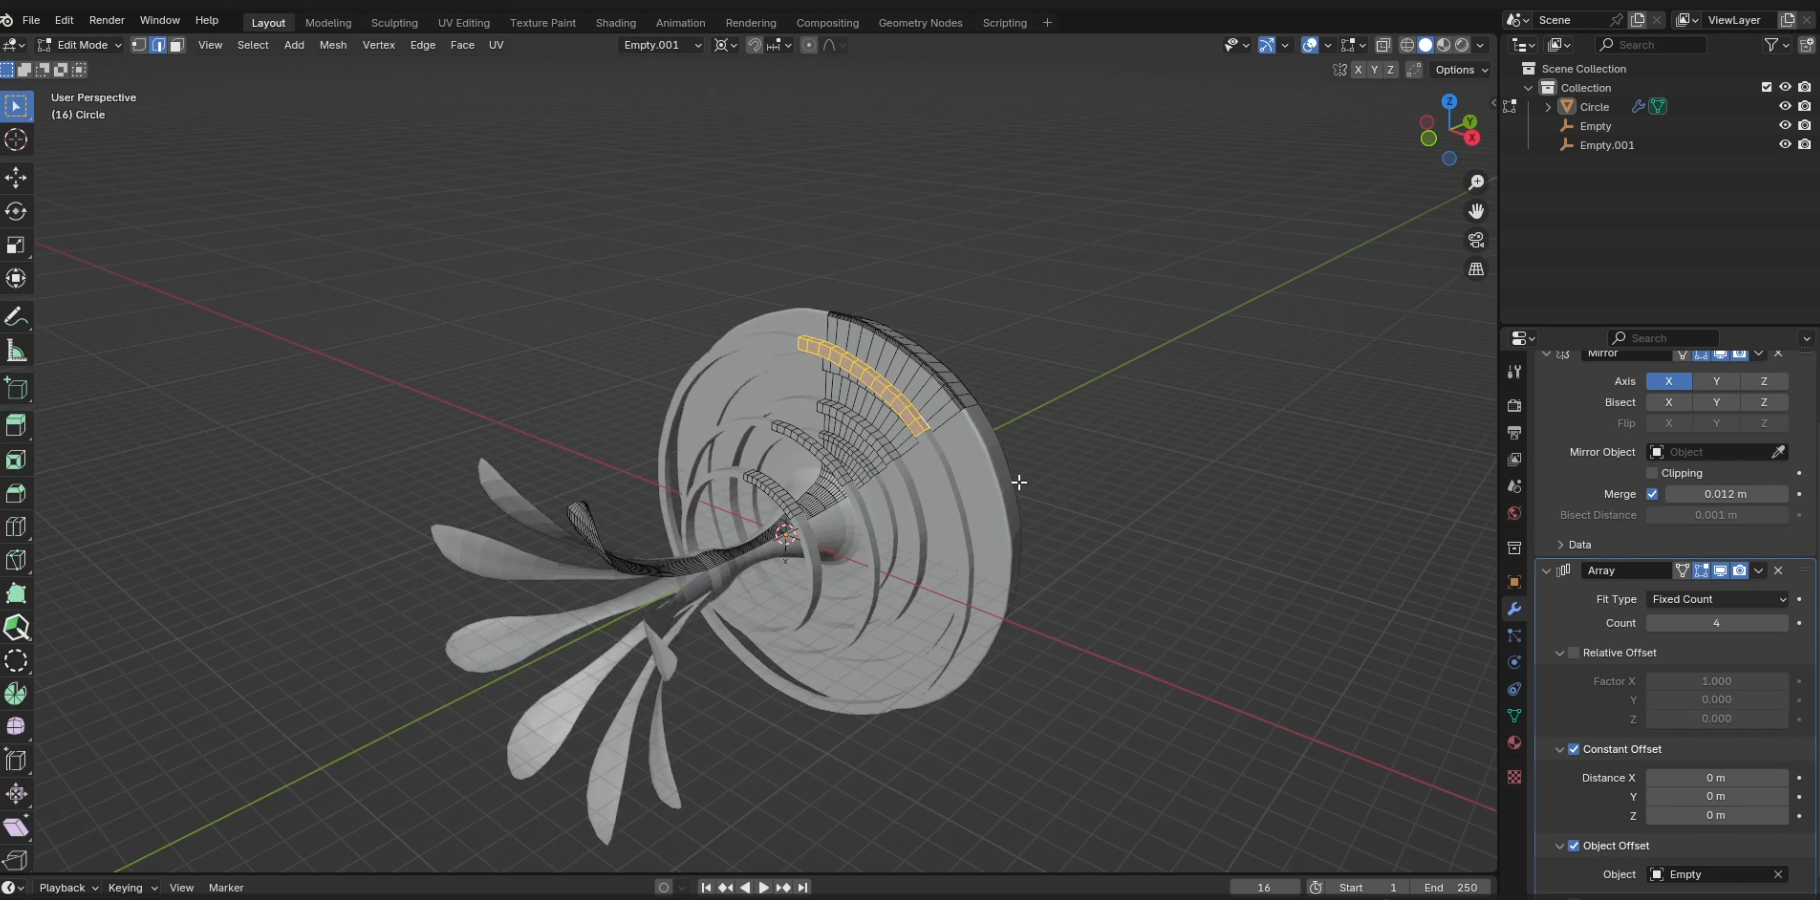Collapse the Constant Offset section
1820x900 pixels.
point(1559,749)
